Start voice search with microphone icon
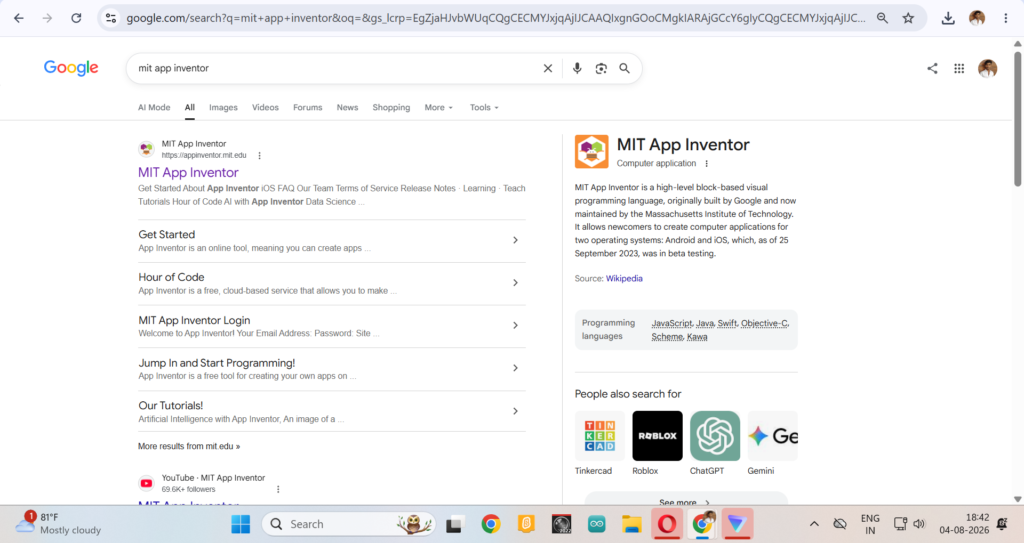 [x=577, y=68]
